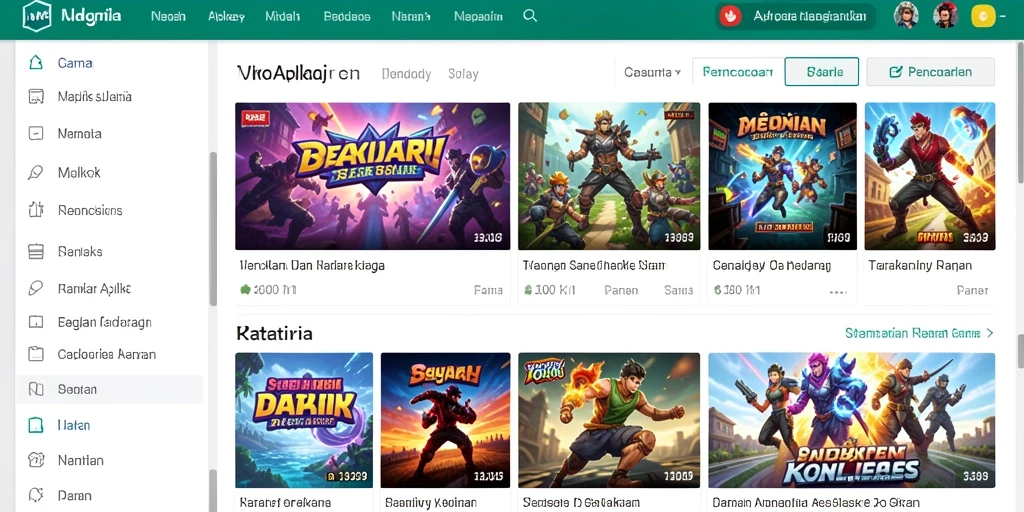This screenshot has width=1024, height=512.
Task: Click the Damain Amnaniia game title
Action: click(816, 503)
